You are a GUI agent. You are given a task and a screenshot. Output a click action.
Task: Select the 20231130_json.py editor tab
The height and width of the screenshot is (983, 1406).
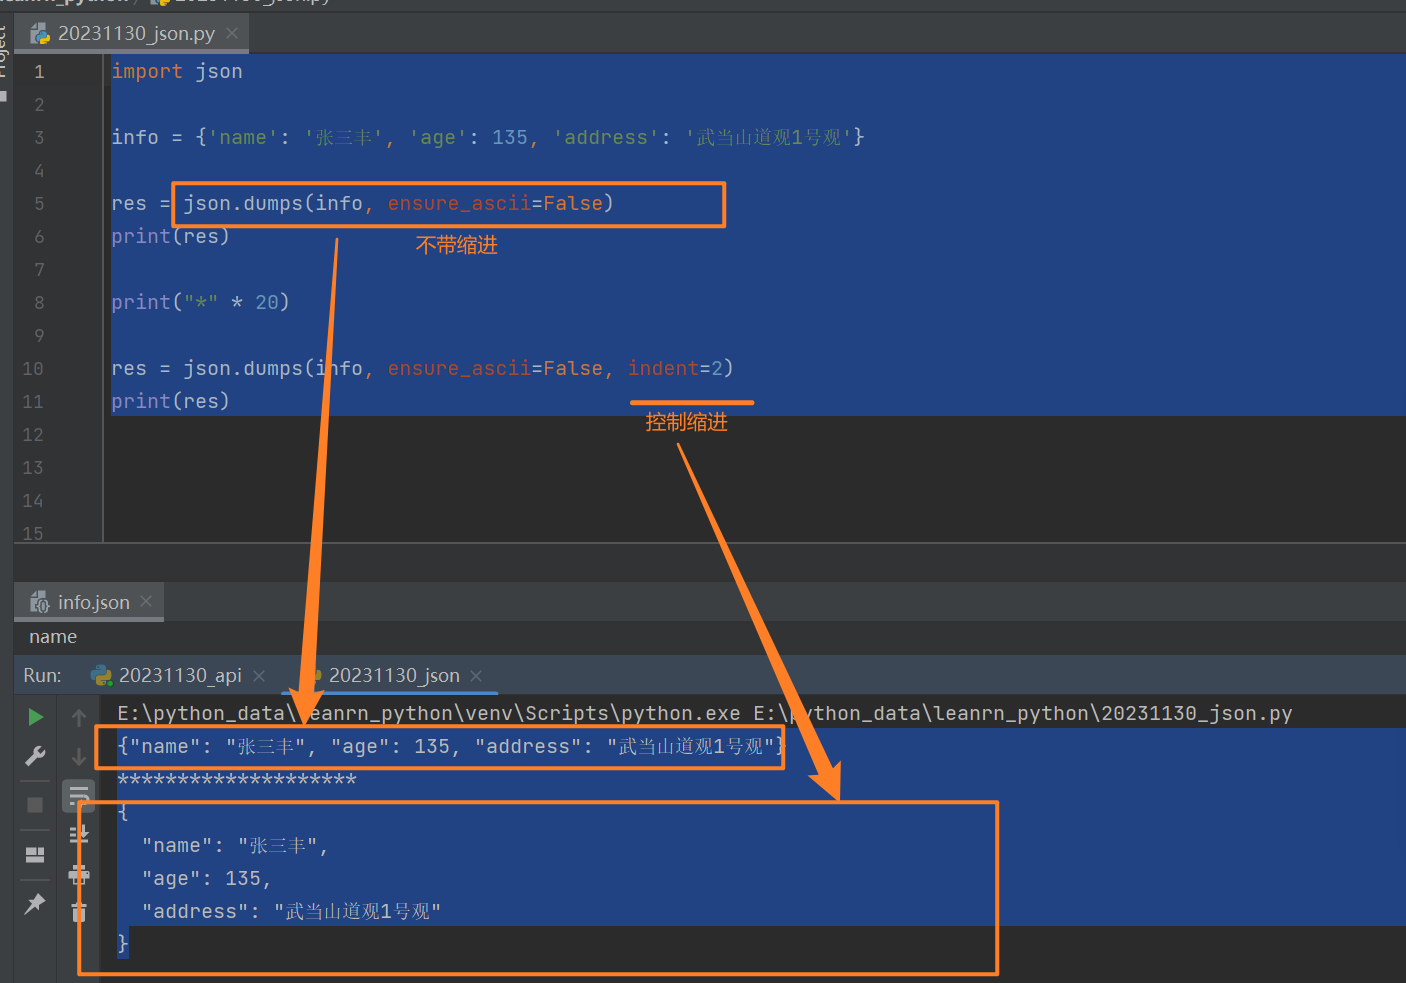pyautogui.click(x=136, y=34)
